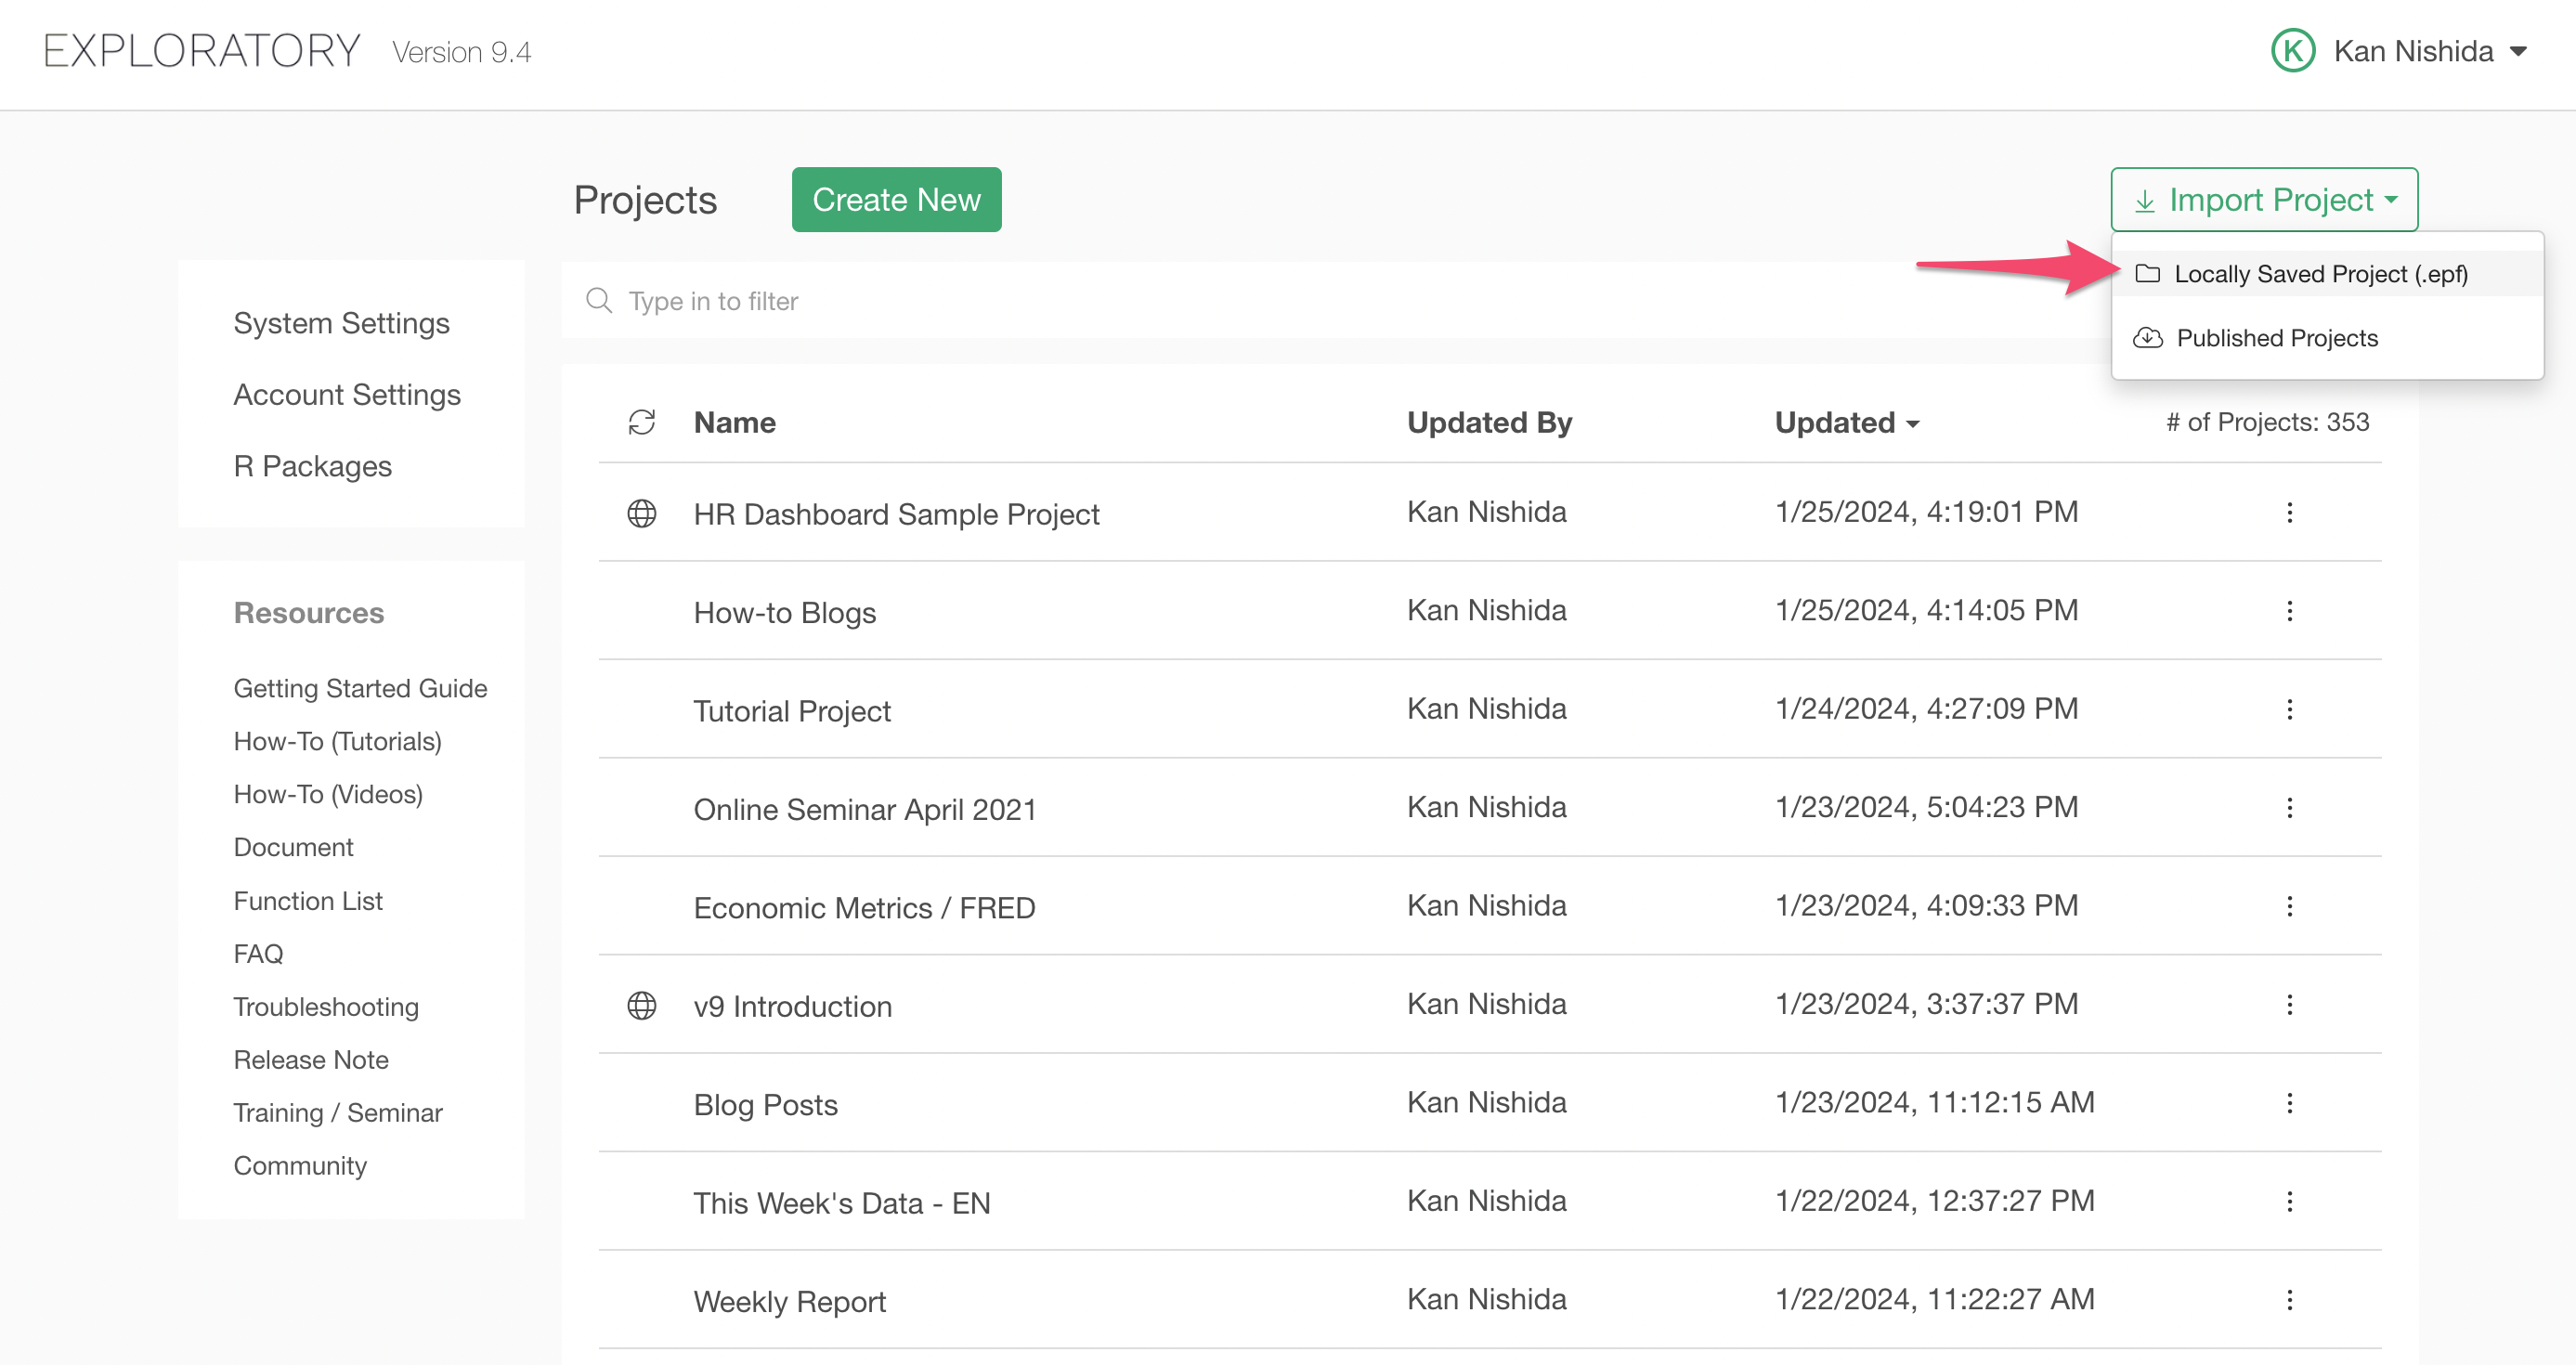Image resolution: width=2576 pixels, height=1365 pixels.
Task: Click globe icon next to HR Dashboard Sample Project
Action: point(641,513)
